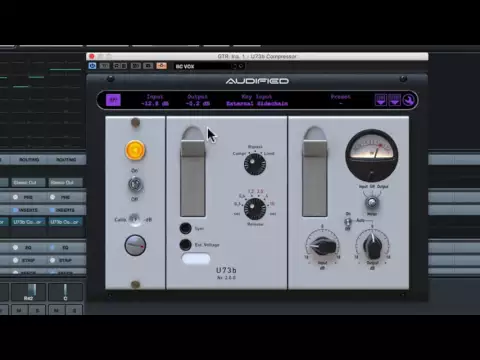The image size is (480, 360).
Task: Click the round calibration trim knob
Action: point(135,245)
